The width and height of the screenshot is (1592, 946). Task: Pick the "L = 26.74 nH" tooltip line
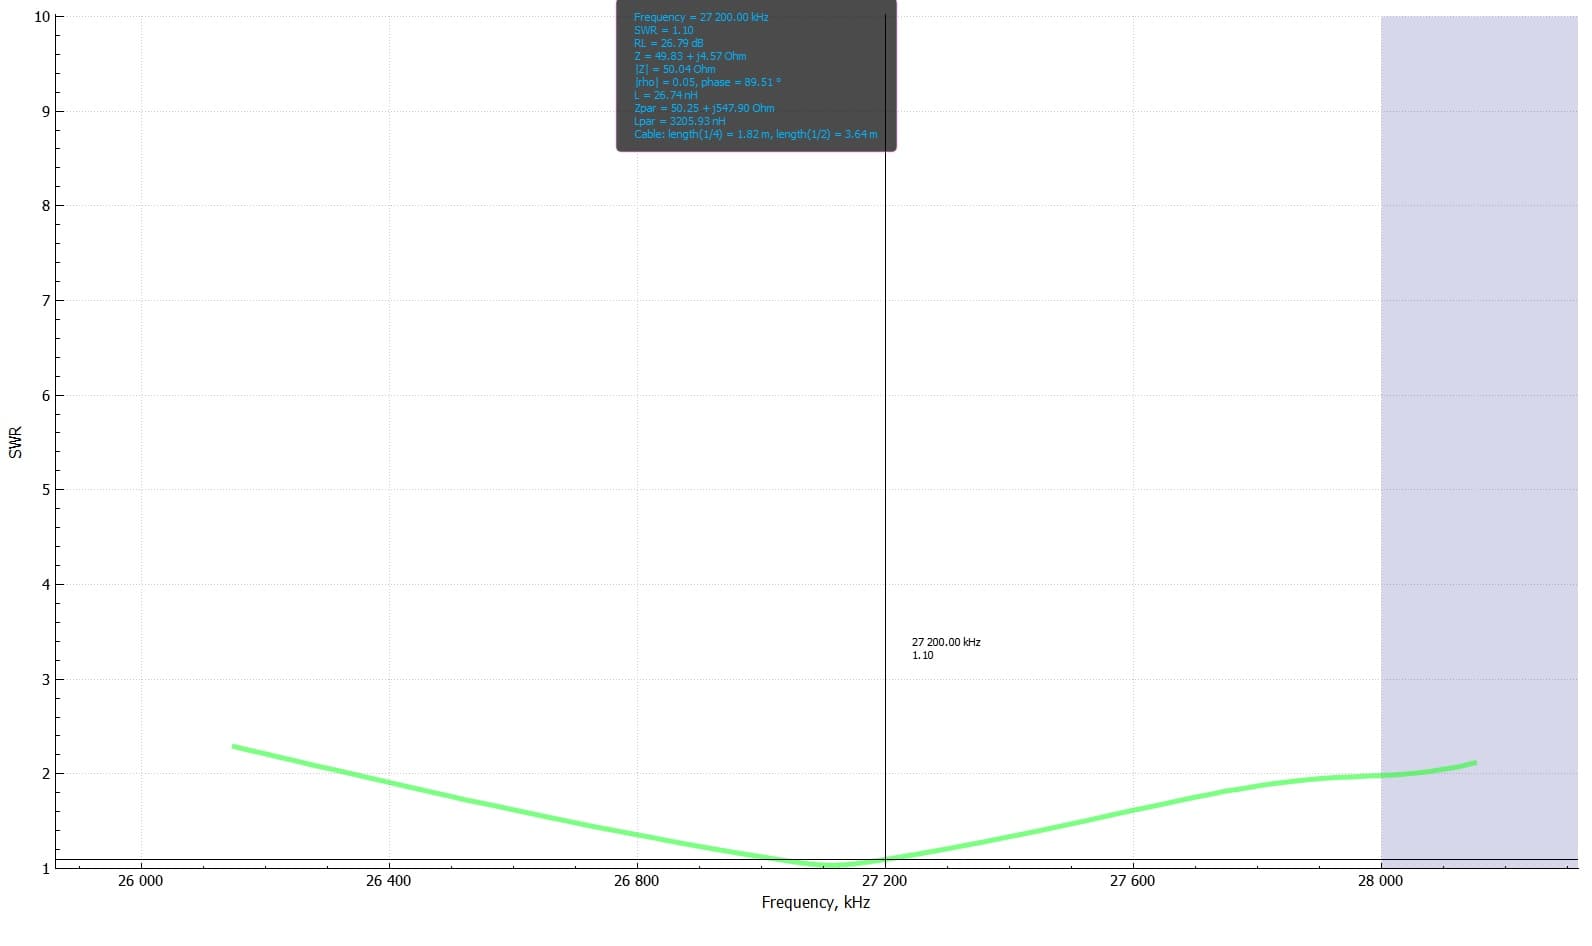[x=666, y=95]
